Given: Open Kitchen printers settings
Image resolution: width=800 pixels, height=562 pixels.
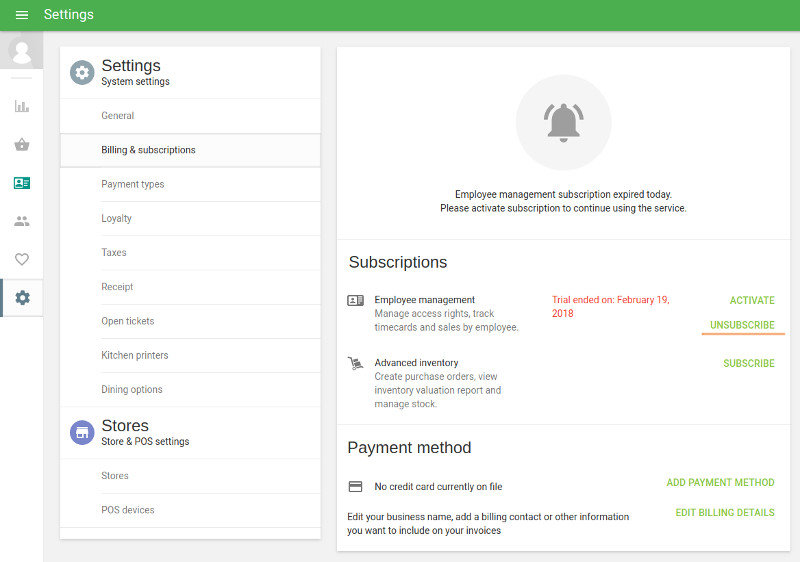Looking at the screenshot, I should (x=134, y=355).
